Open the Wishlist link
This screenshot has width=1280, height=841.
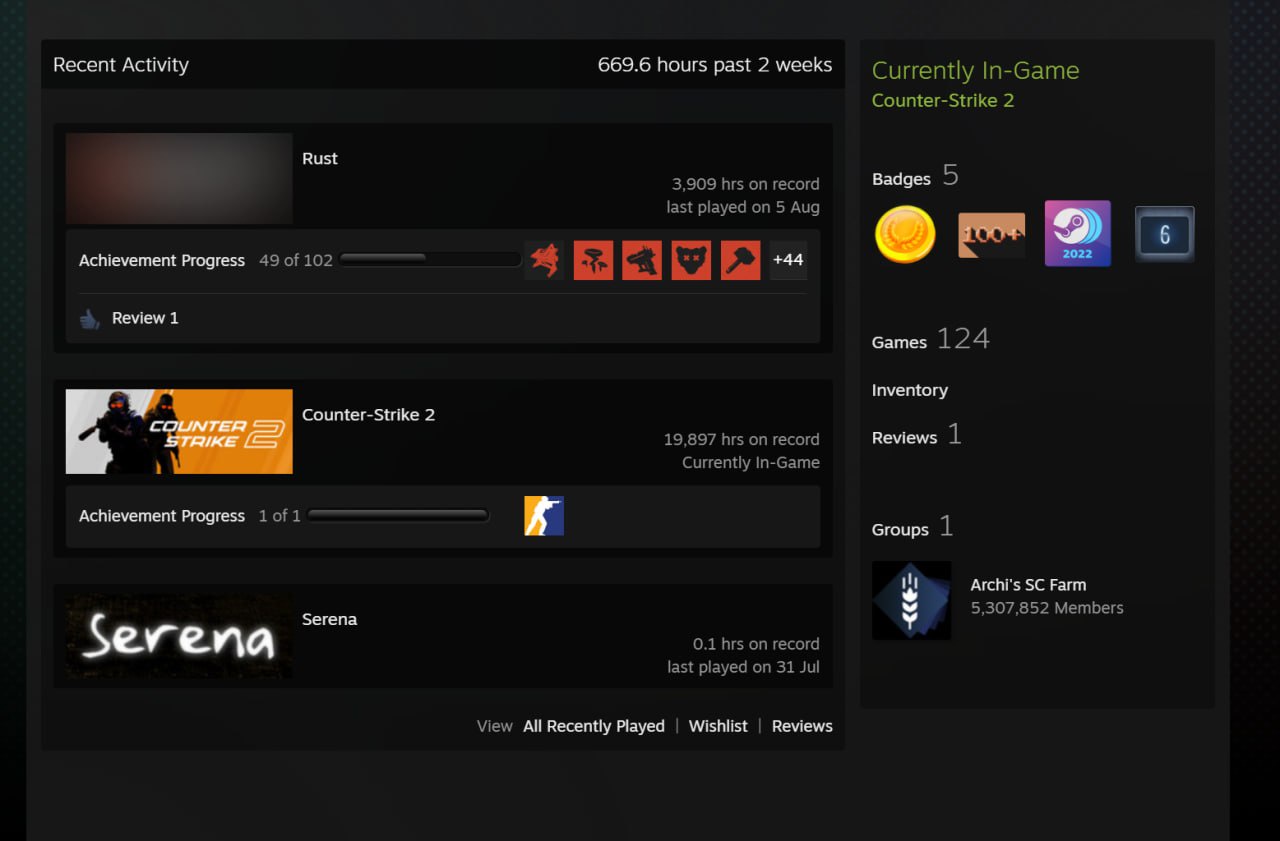pos(718,726)
